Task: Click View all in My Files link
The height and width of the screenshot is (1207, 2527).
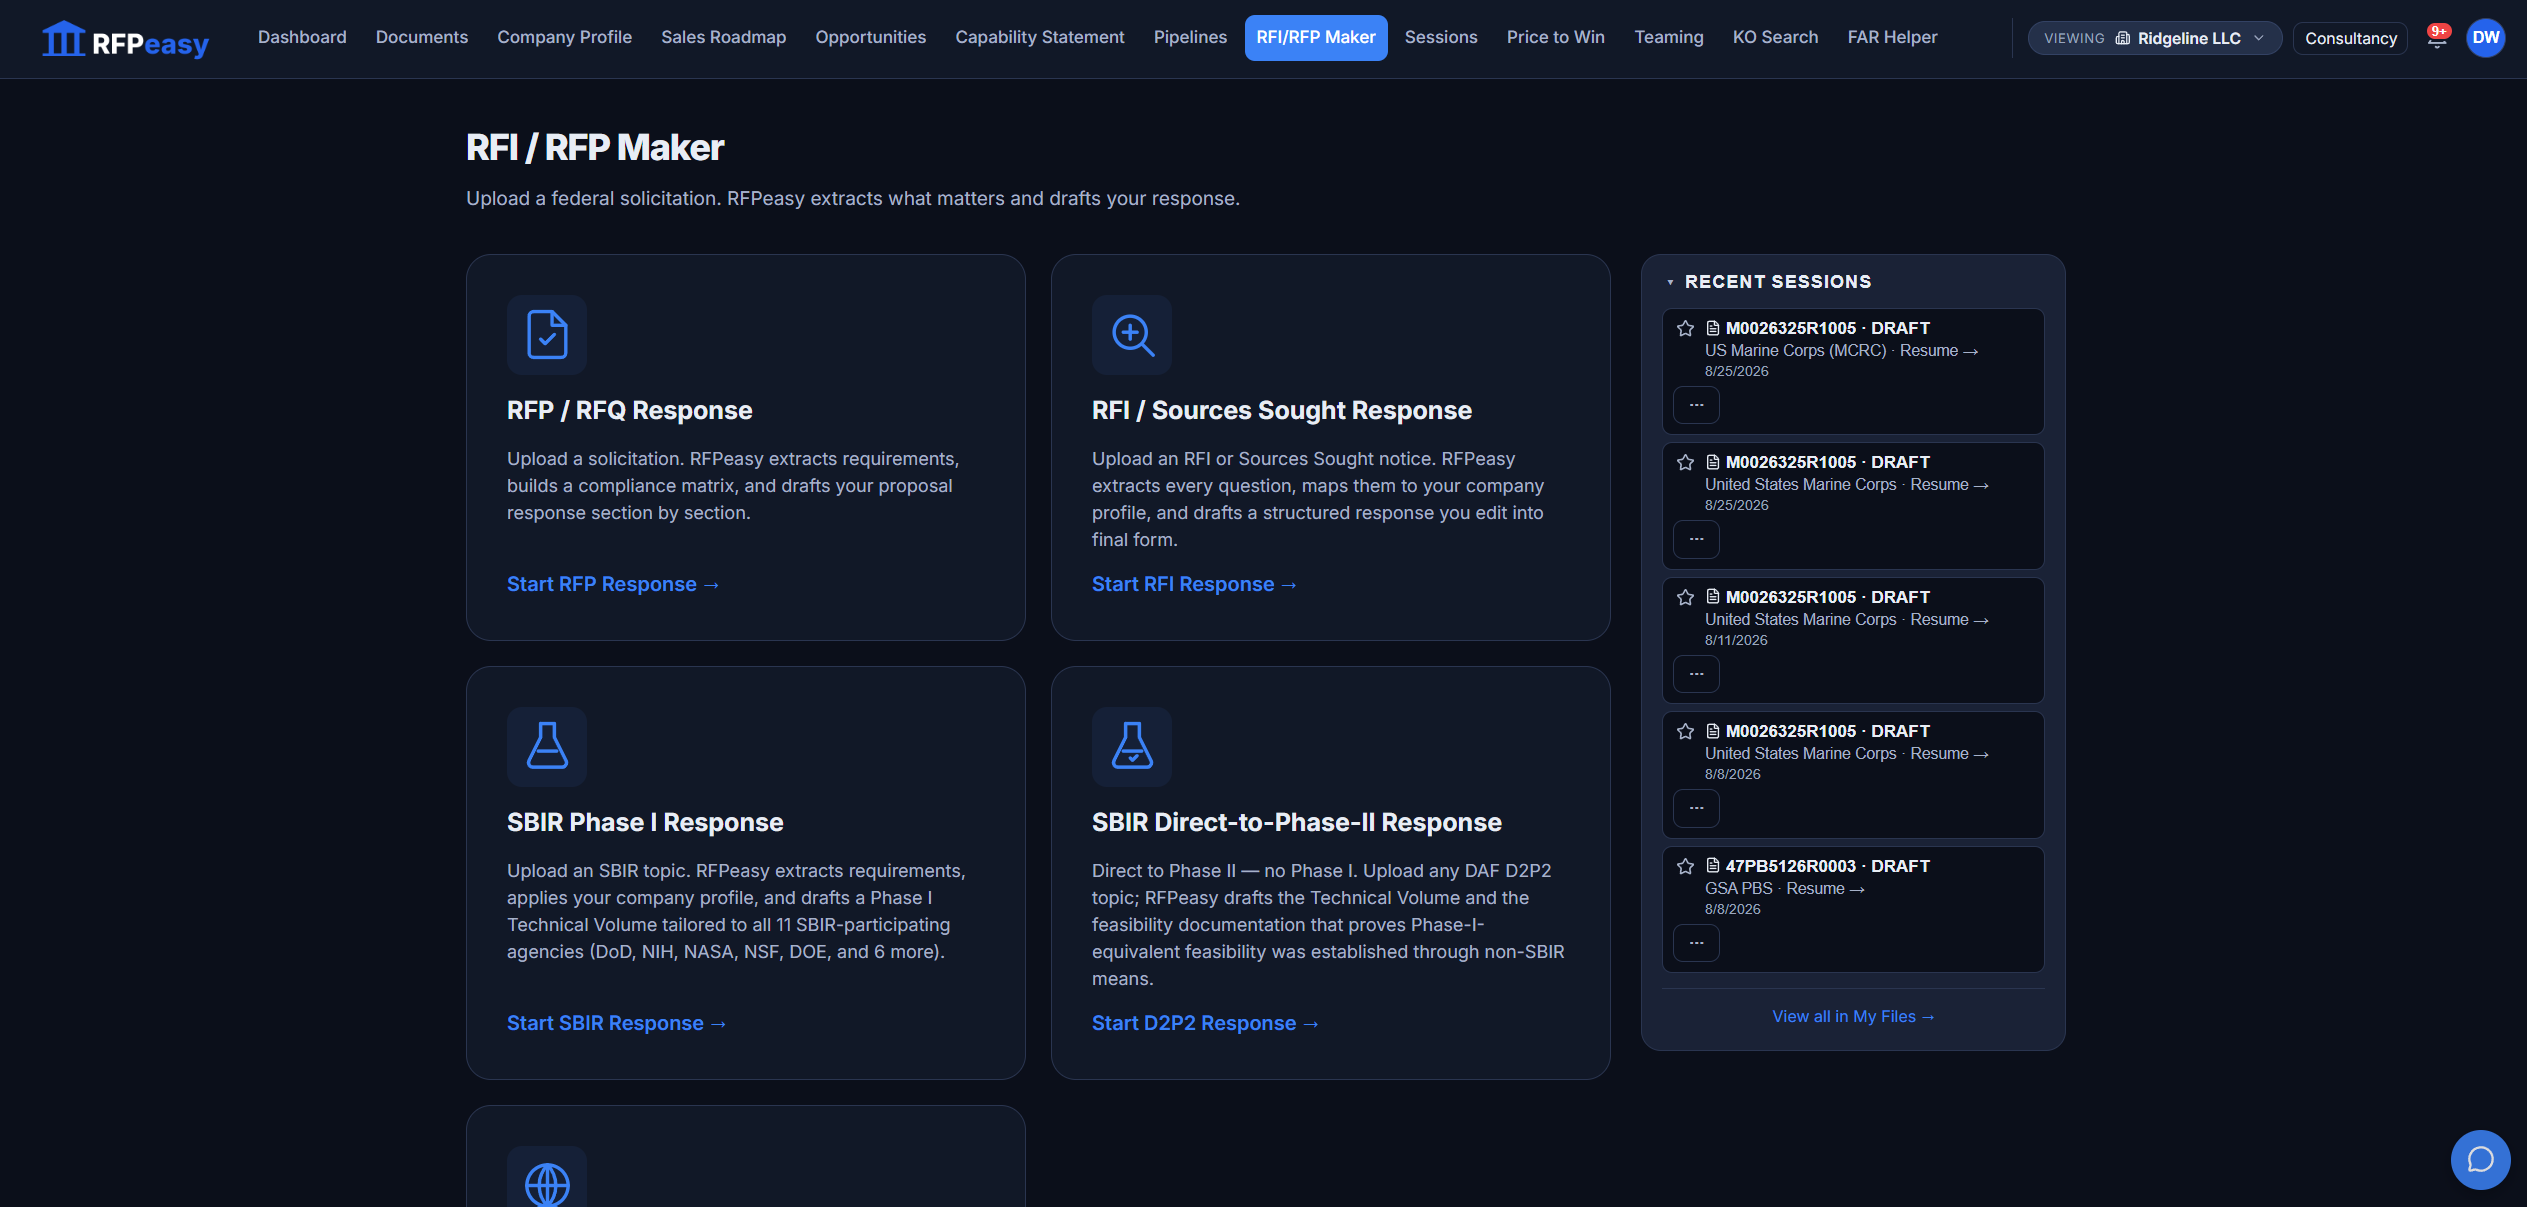Action: point(1853,1016)
